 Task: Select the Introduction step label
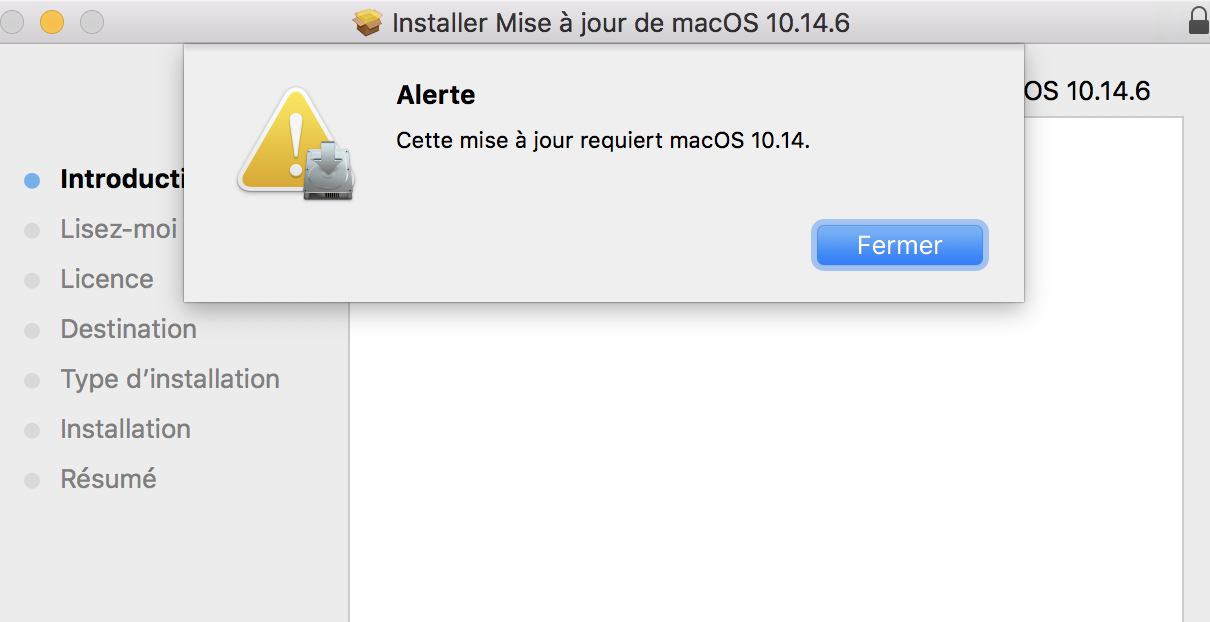tap(121, 179)
